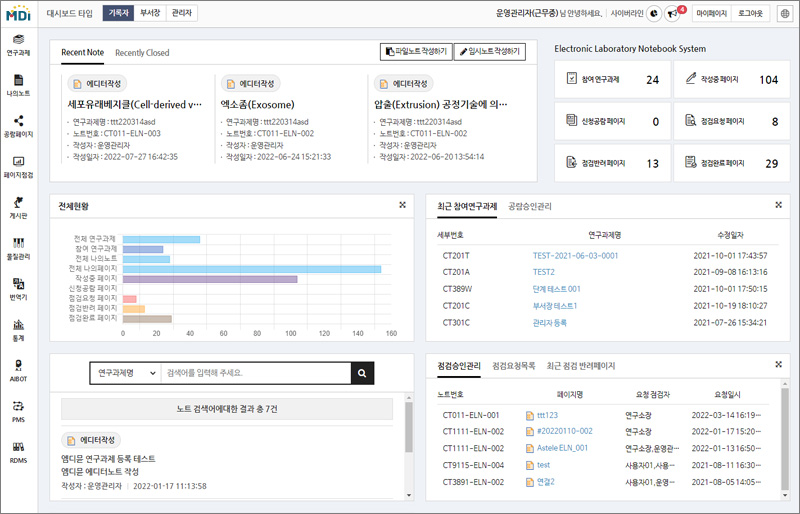Open 페이지점검 sidebar icon
This screenshot has width=800, height=514.
click(x=18, y=166)
